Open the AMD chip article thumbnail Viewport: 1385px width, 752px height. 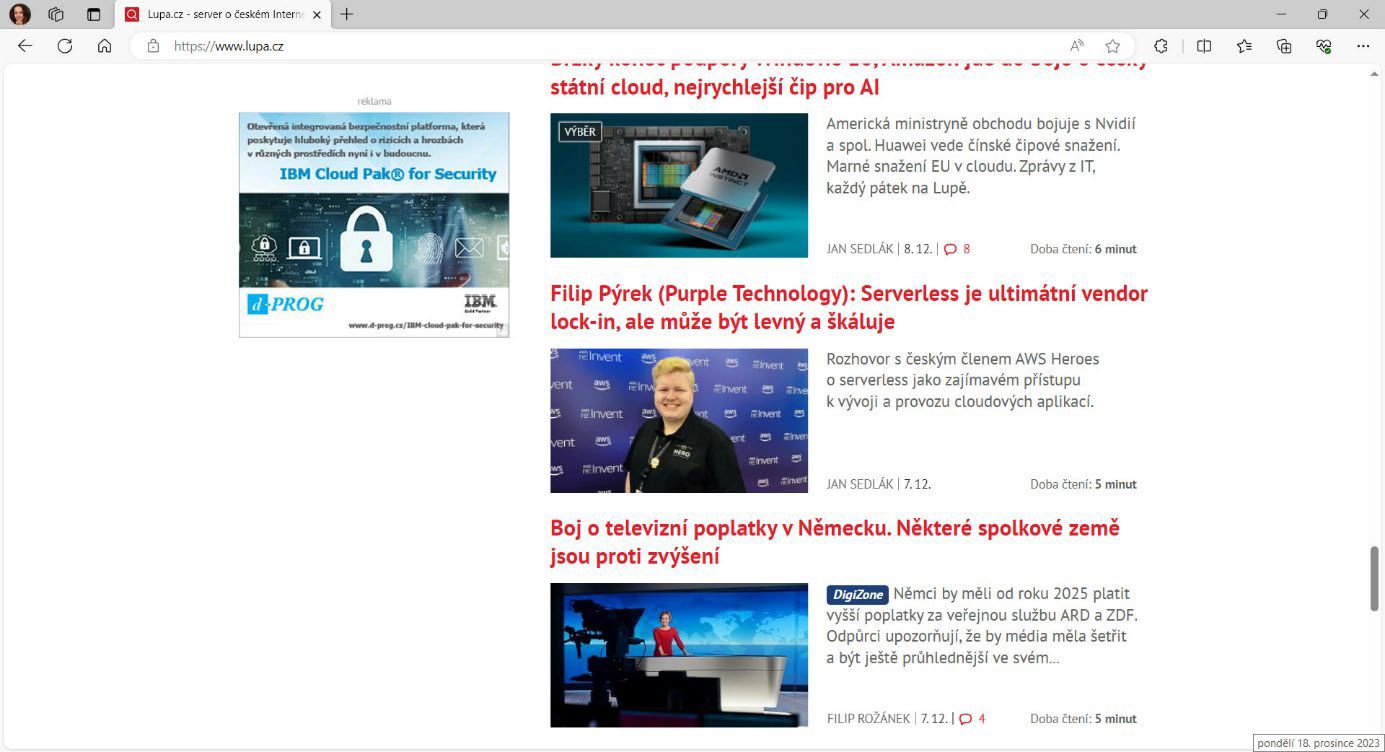click(x=679, y=185)
